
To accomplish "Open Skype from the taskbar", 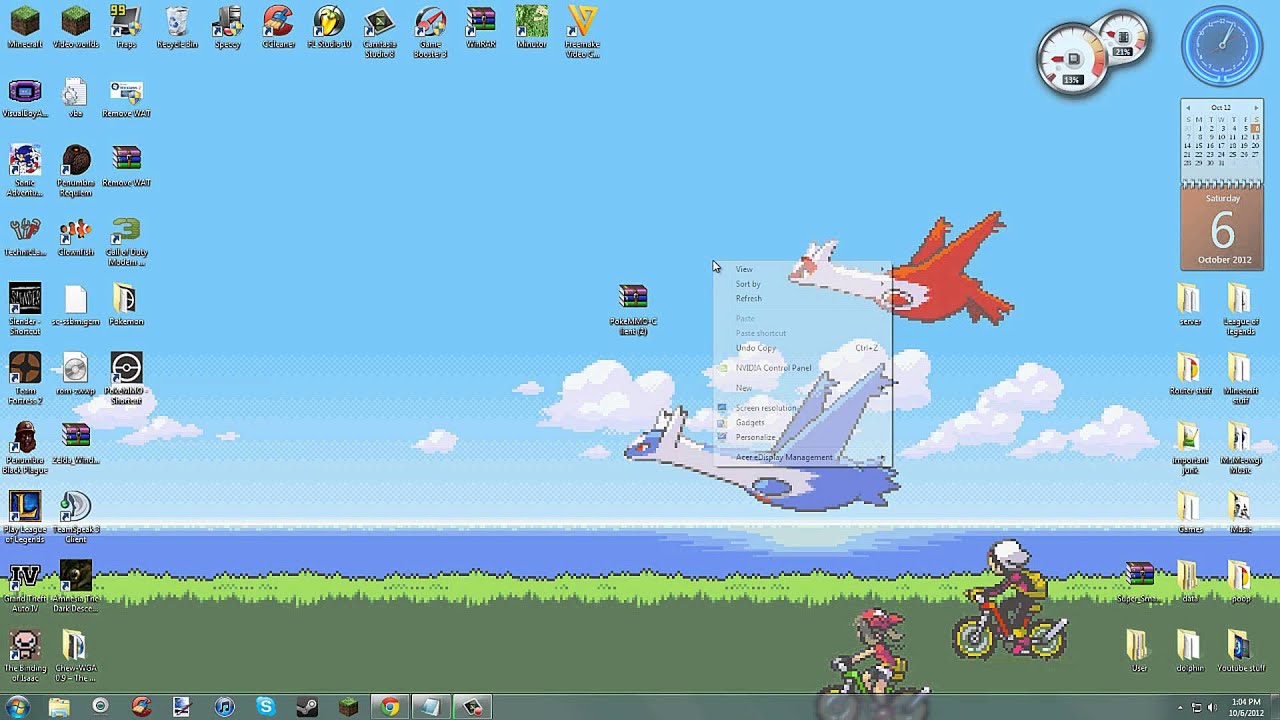I will 265,707.
